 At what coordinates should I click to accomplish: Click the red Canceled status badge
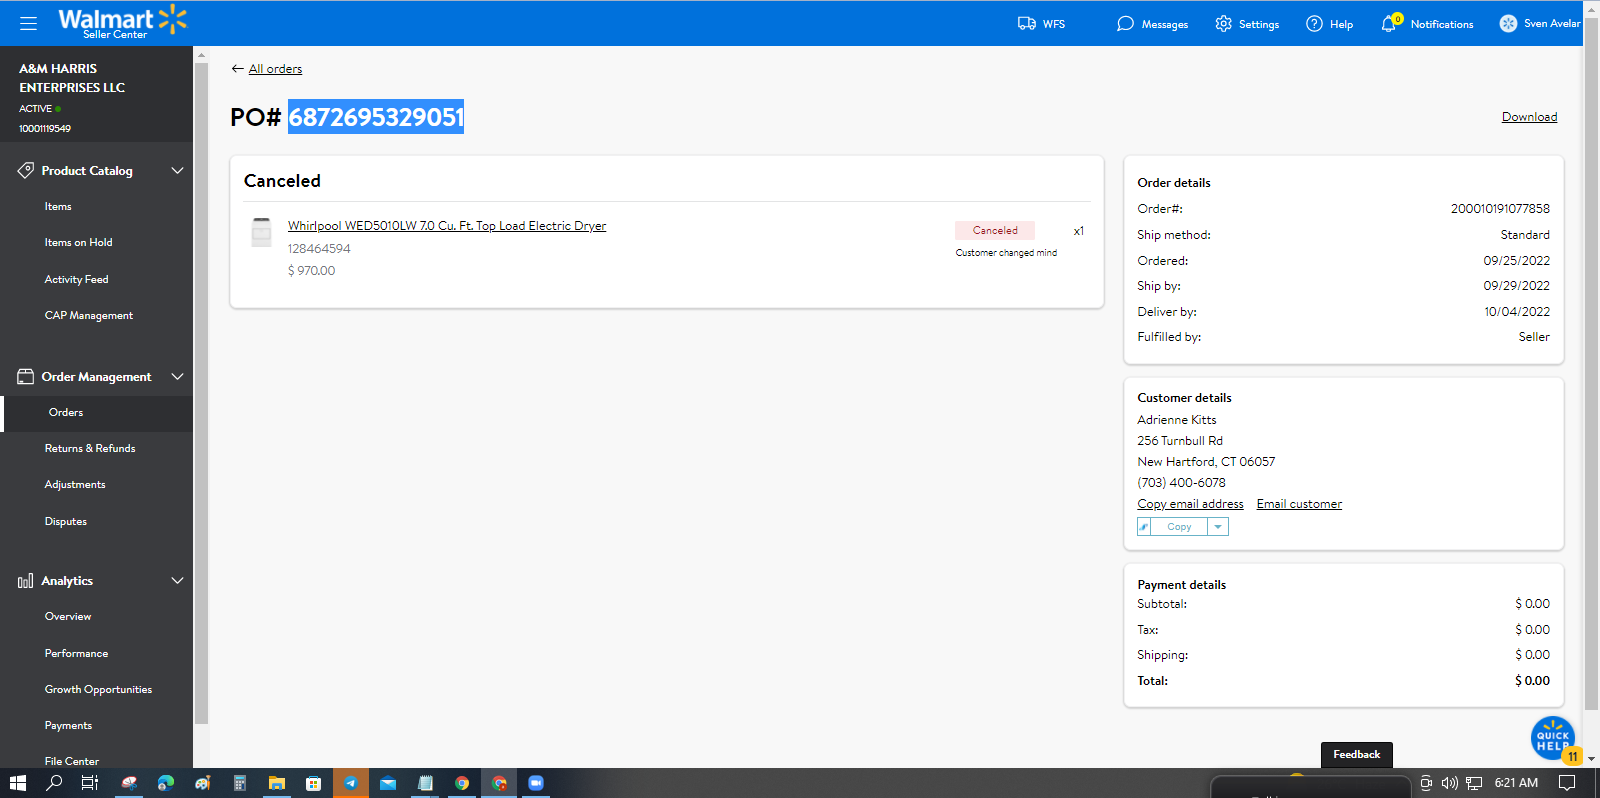[x=995, y=230]
